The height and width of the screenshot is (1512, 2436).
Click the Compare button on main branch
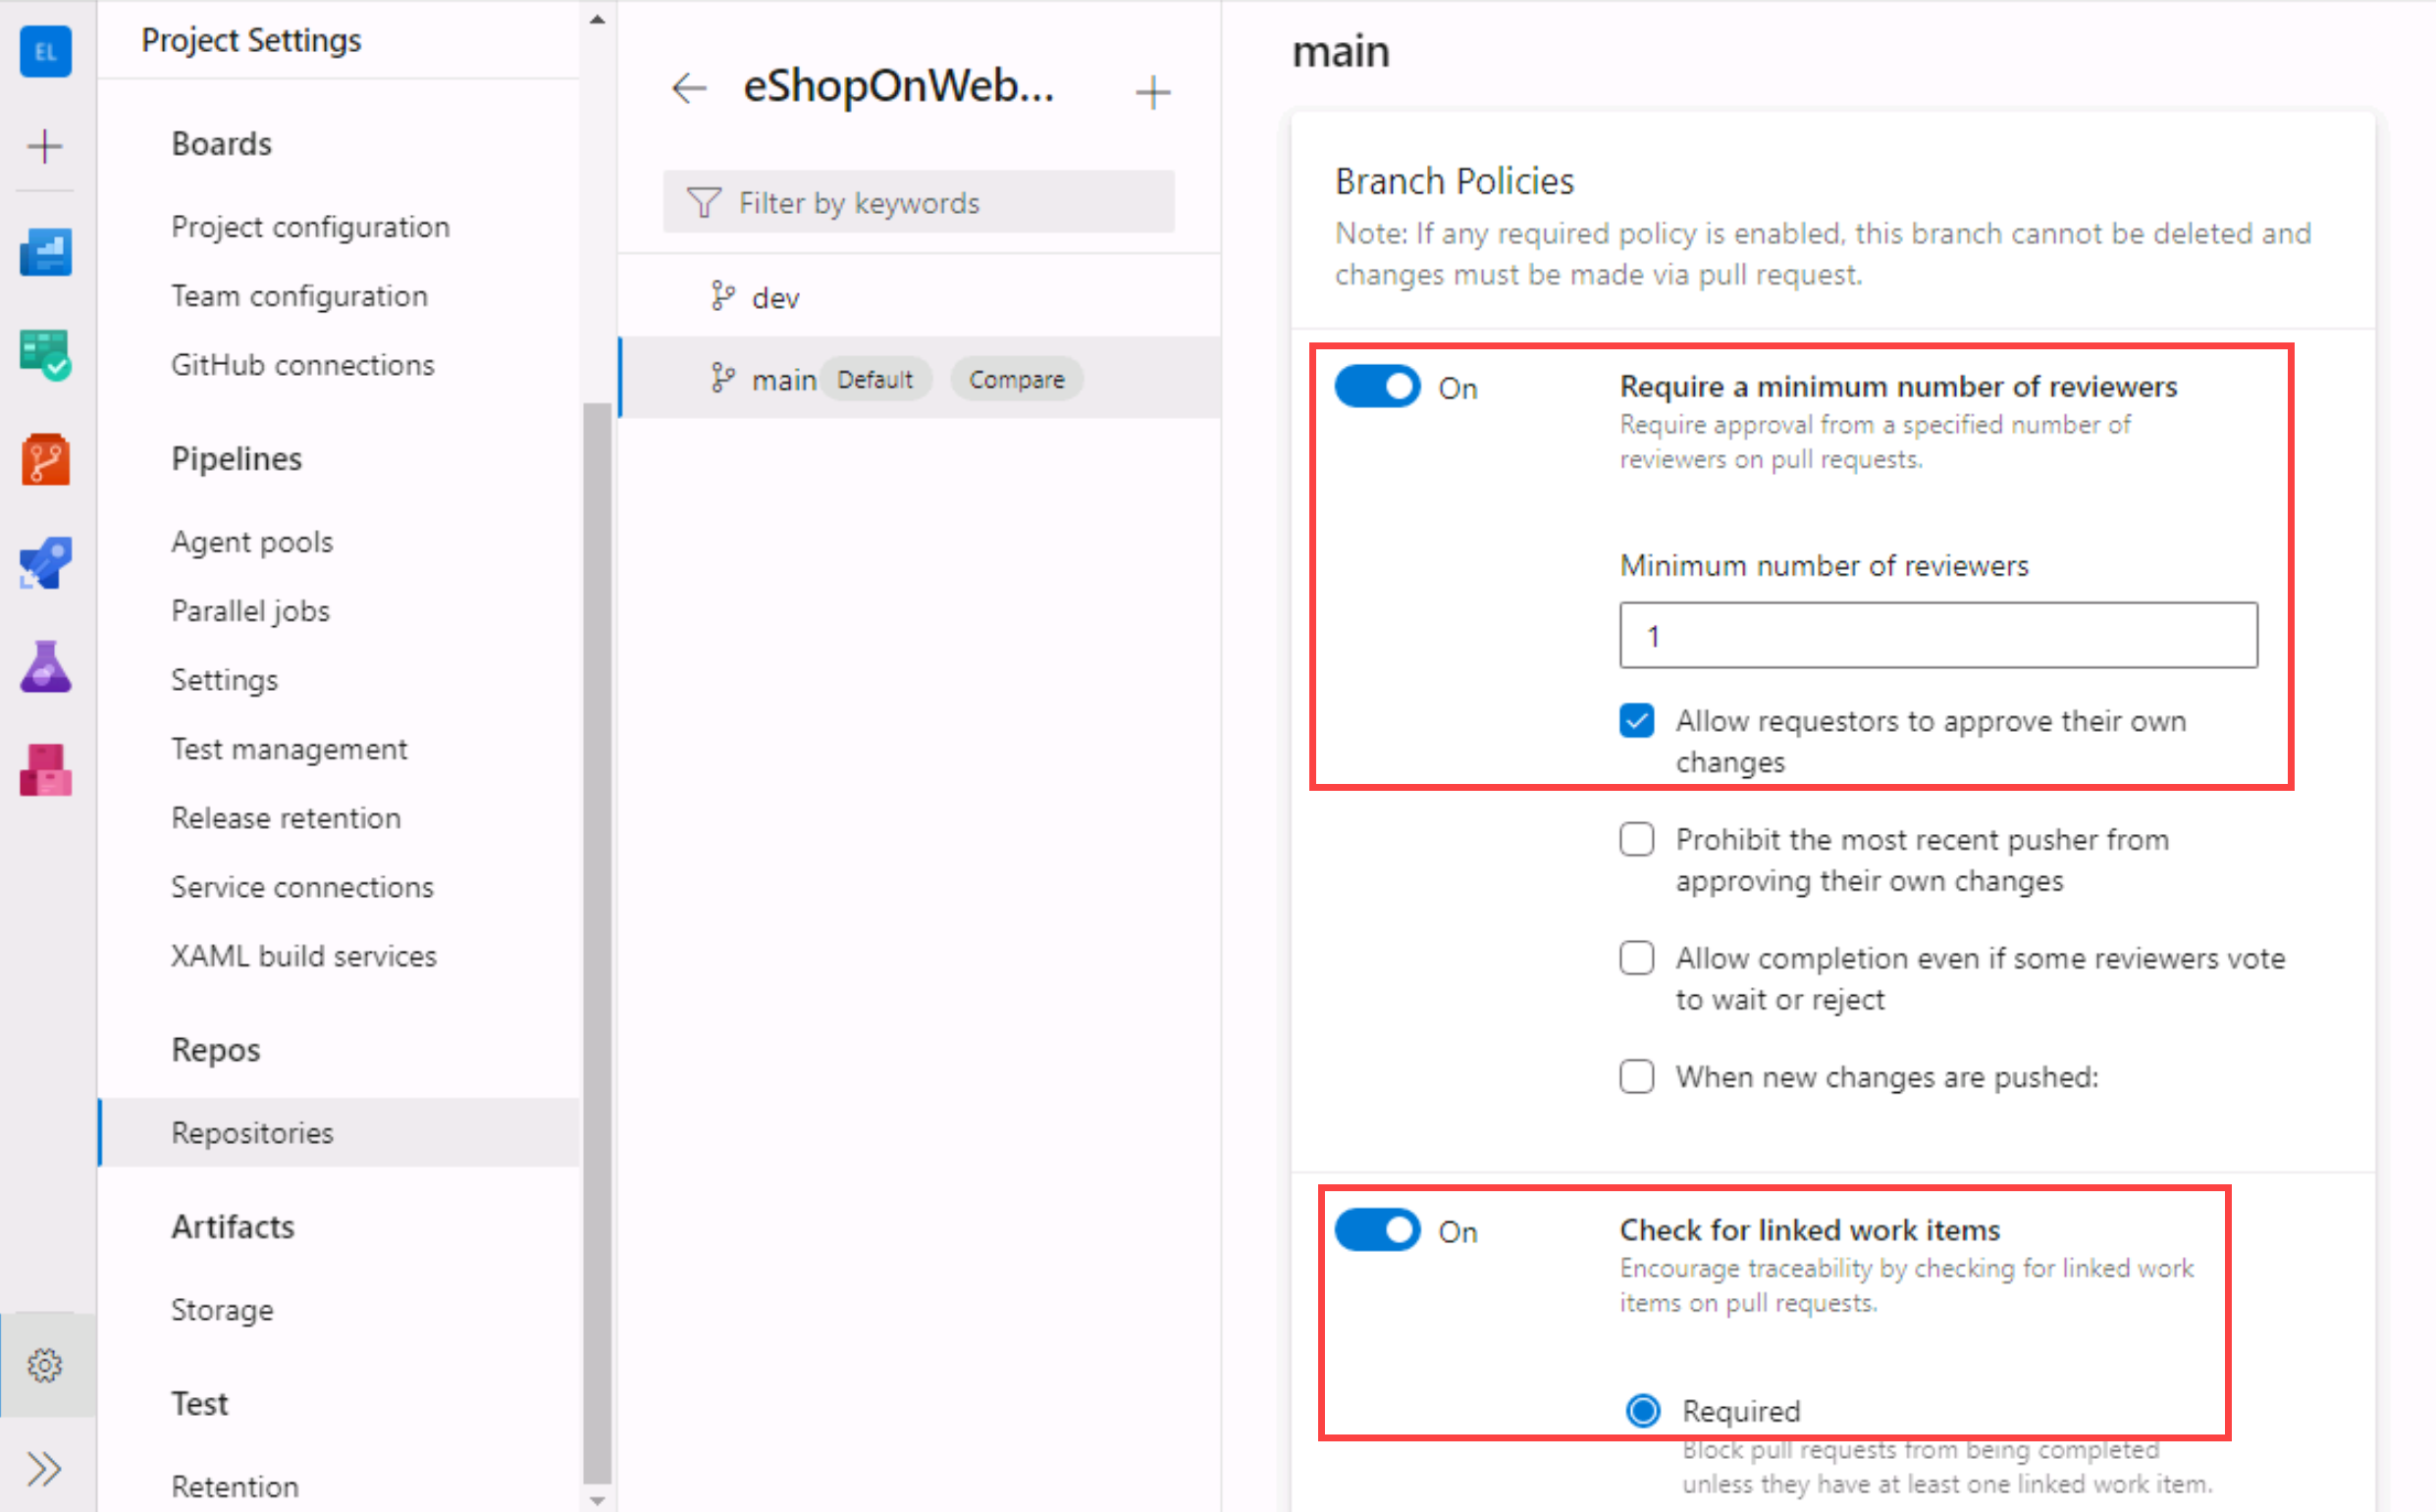point(1018,378)
